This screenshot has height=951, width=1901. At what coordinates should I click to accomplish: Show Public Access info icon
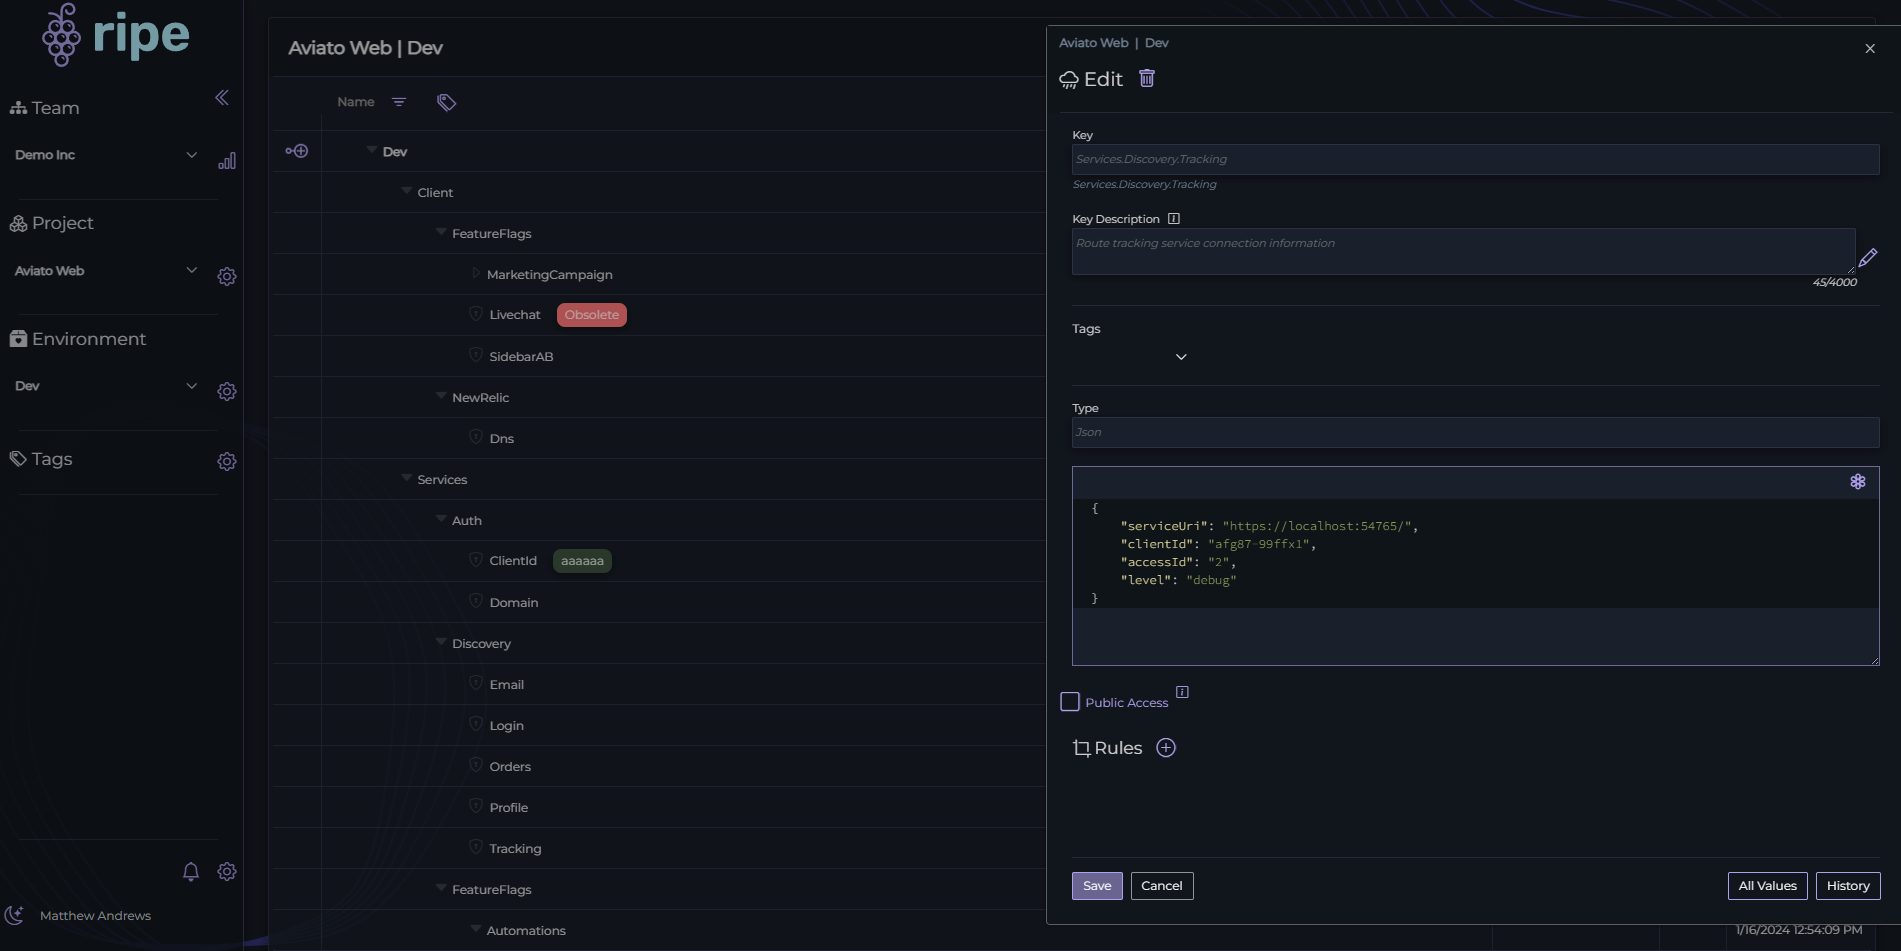1182,692
